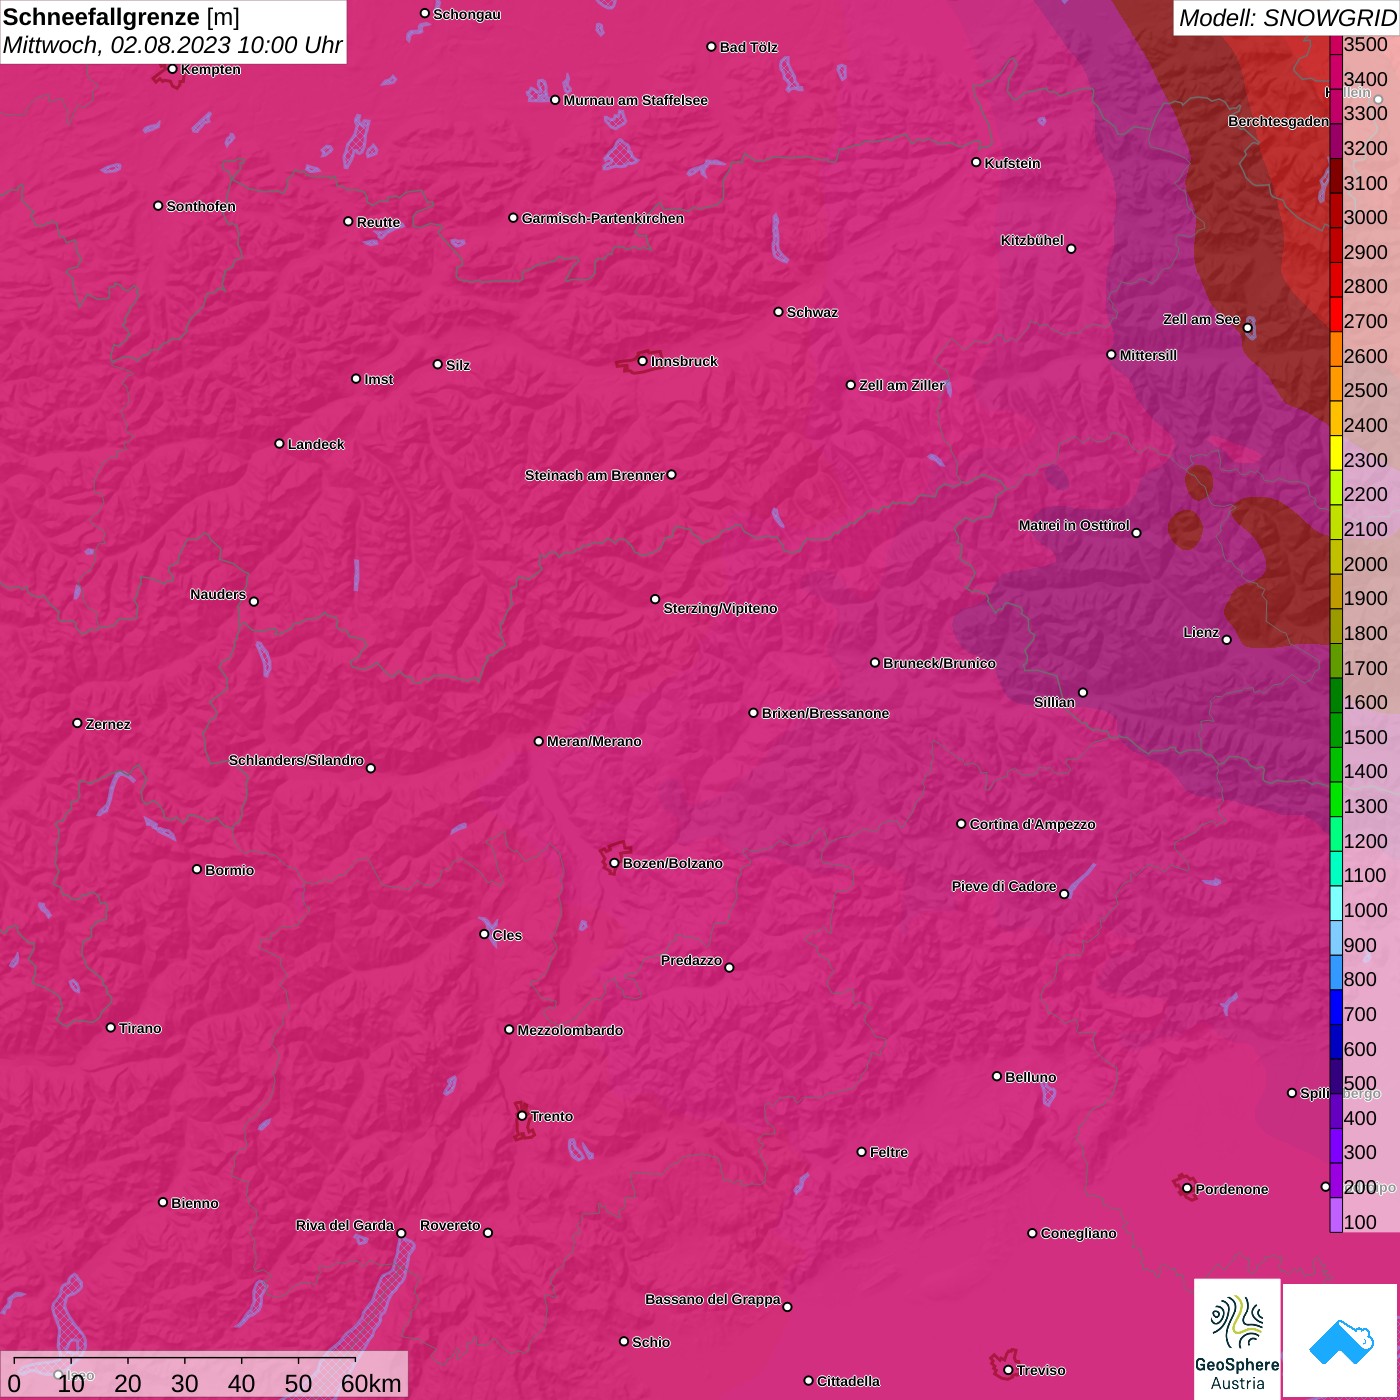Click the Zell am Ziller label
Viewport: 1400px width, 1400px height.
coord(901,385)
